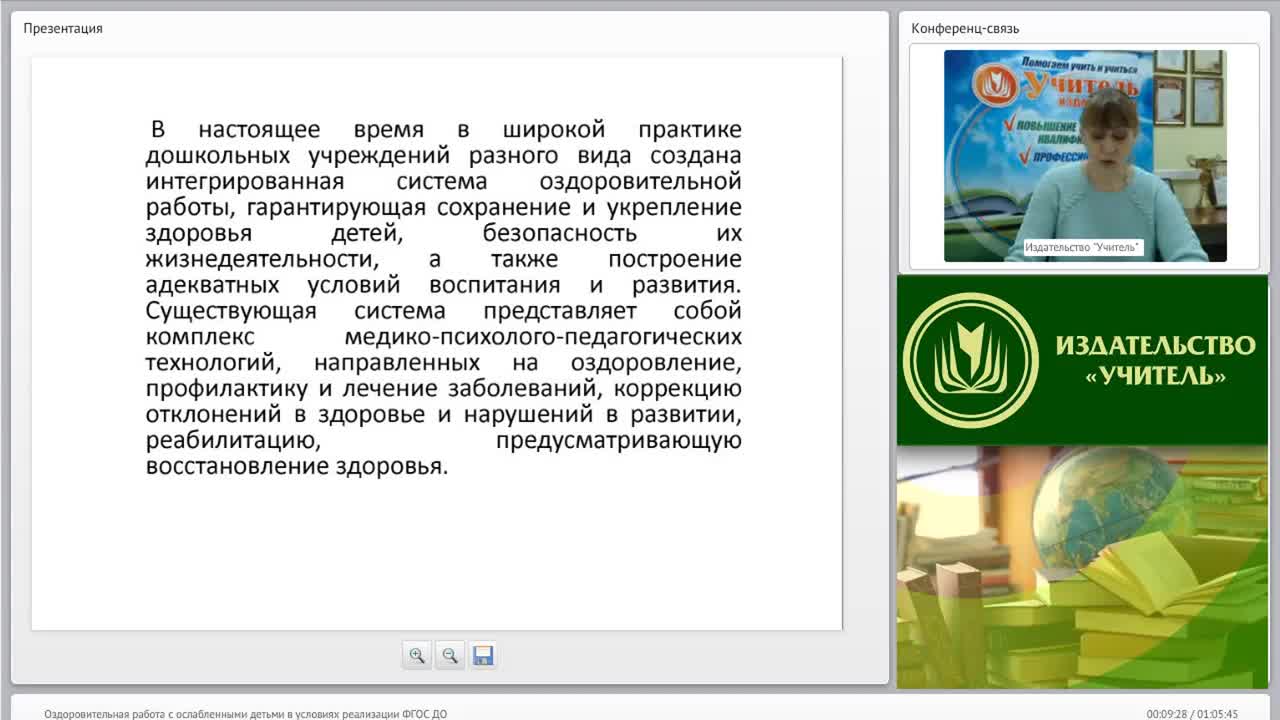Click the presenter's webcam video
Screen dimensions: 1280x720
(x=1085, y=156)
